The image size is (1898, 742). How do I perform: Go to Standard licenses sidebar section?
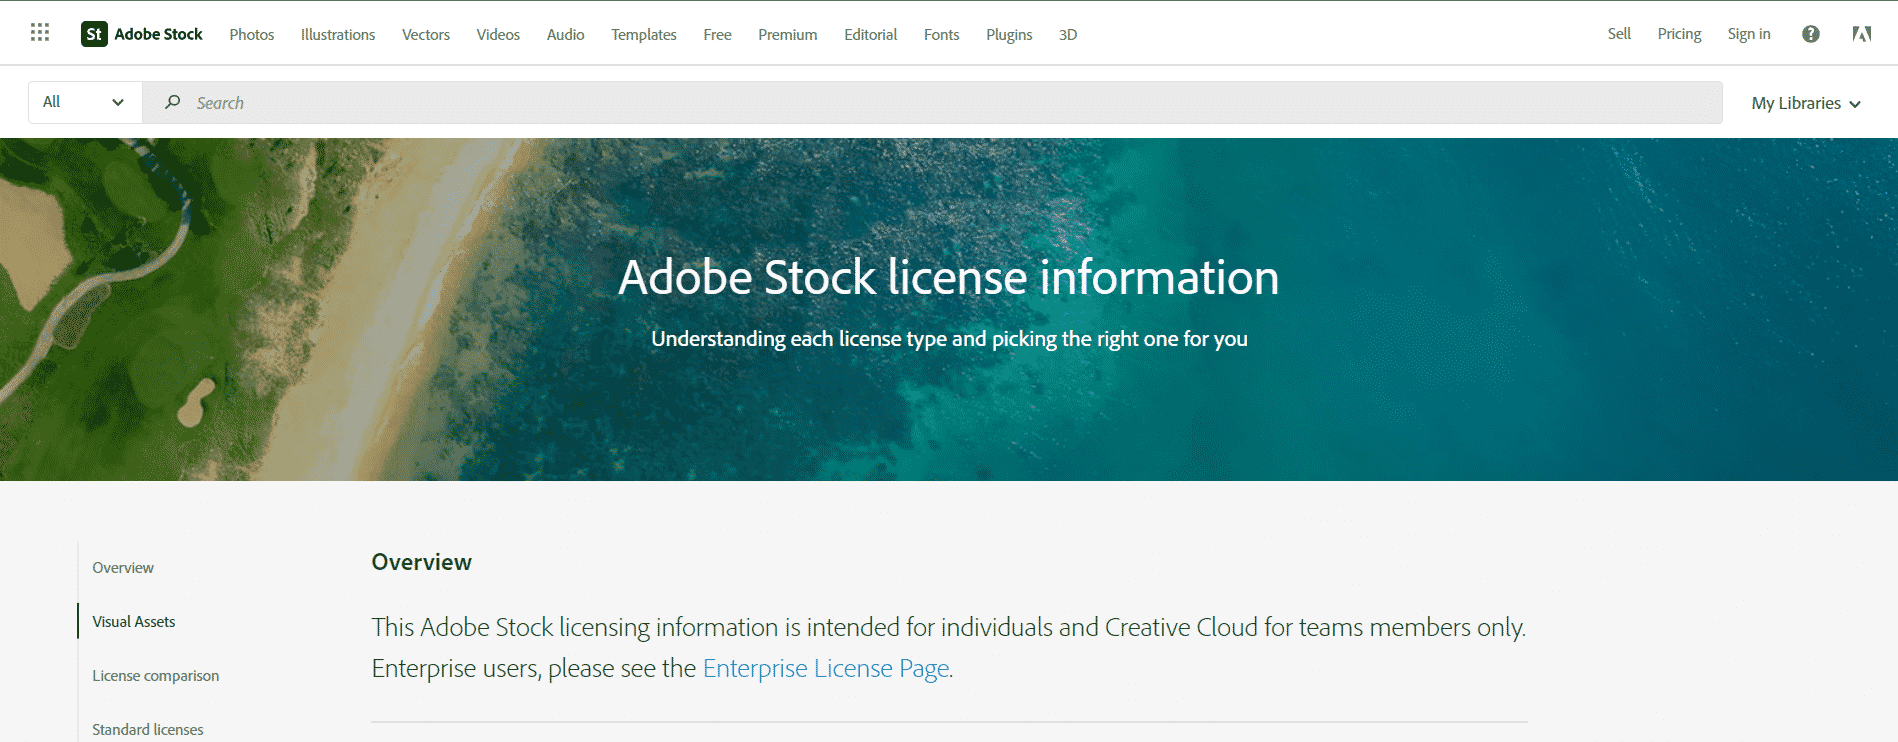click(148, 729)
